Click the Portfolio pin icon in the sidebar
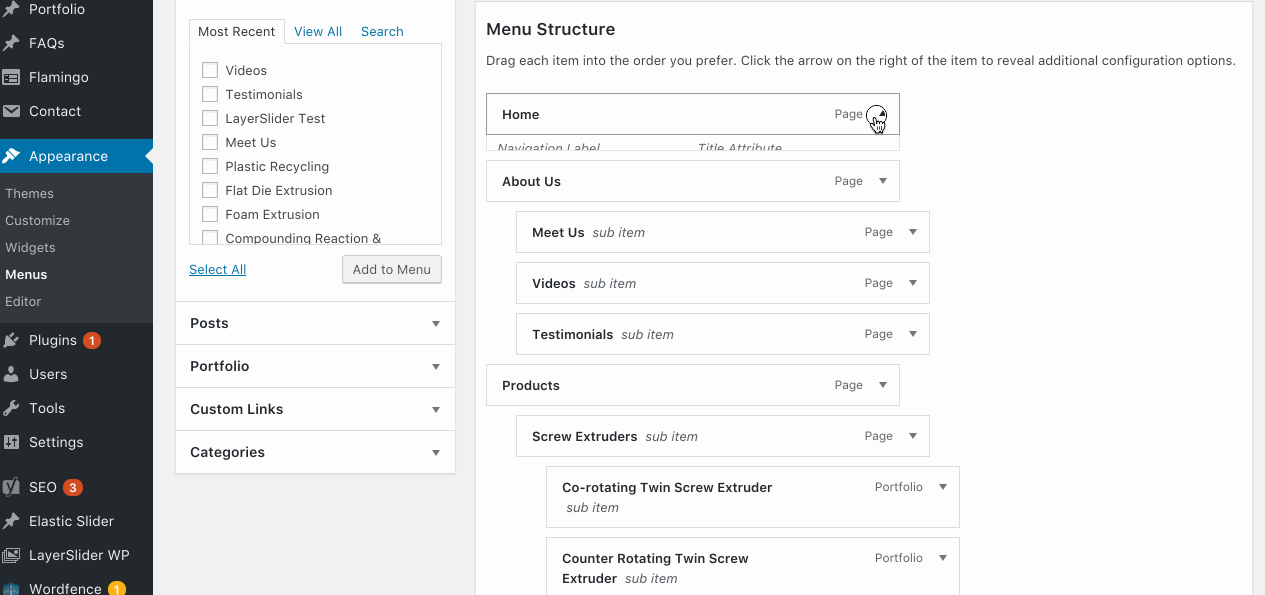 (12, 10)
